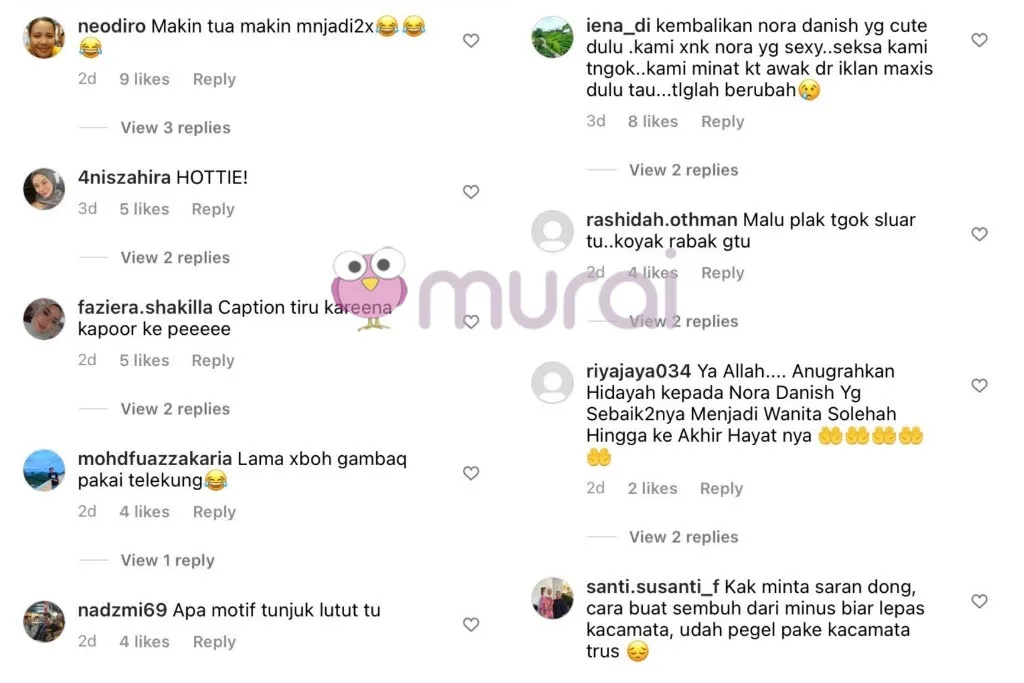The width and height of the screenshot is (1024, 683).
Task: Open the 9 likes list on neodiro's comment
Action: 144,80
